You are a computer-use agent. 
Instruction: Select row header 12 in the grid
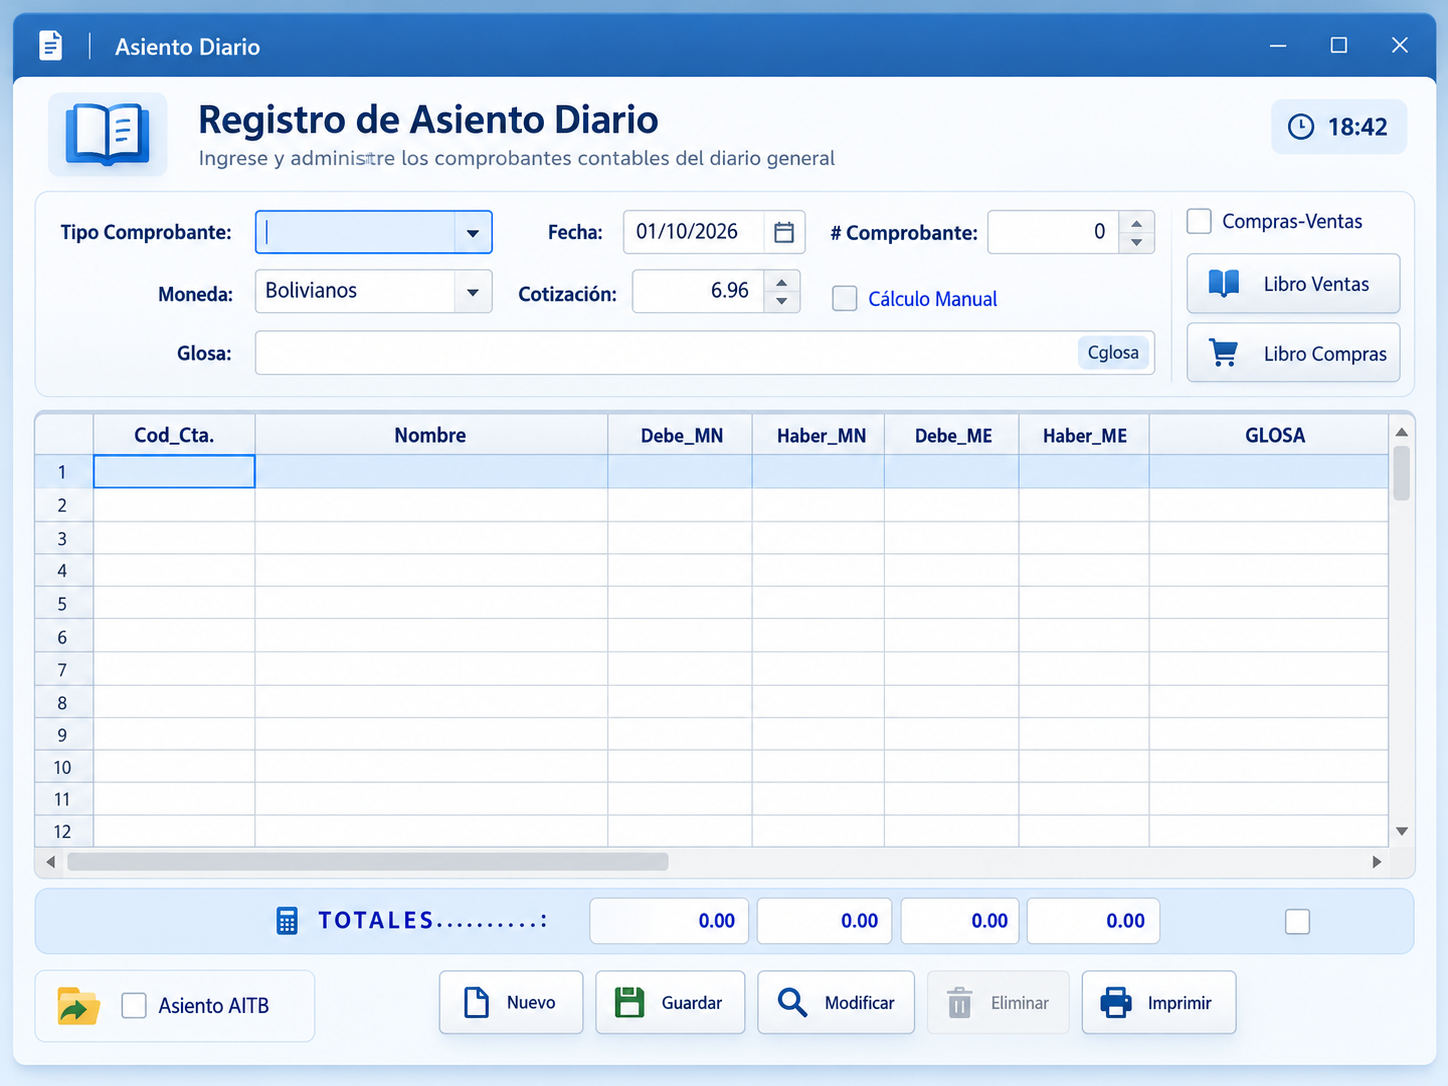click(63, 831)
